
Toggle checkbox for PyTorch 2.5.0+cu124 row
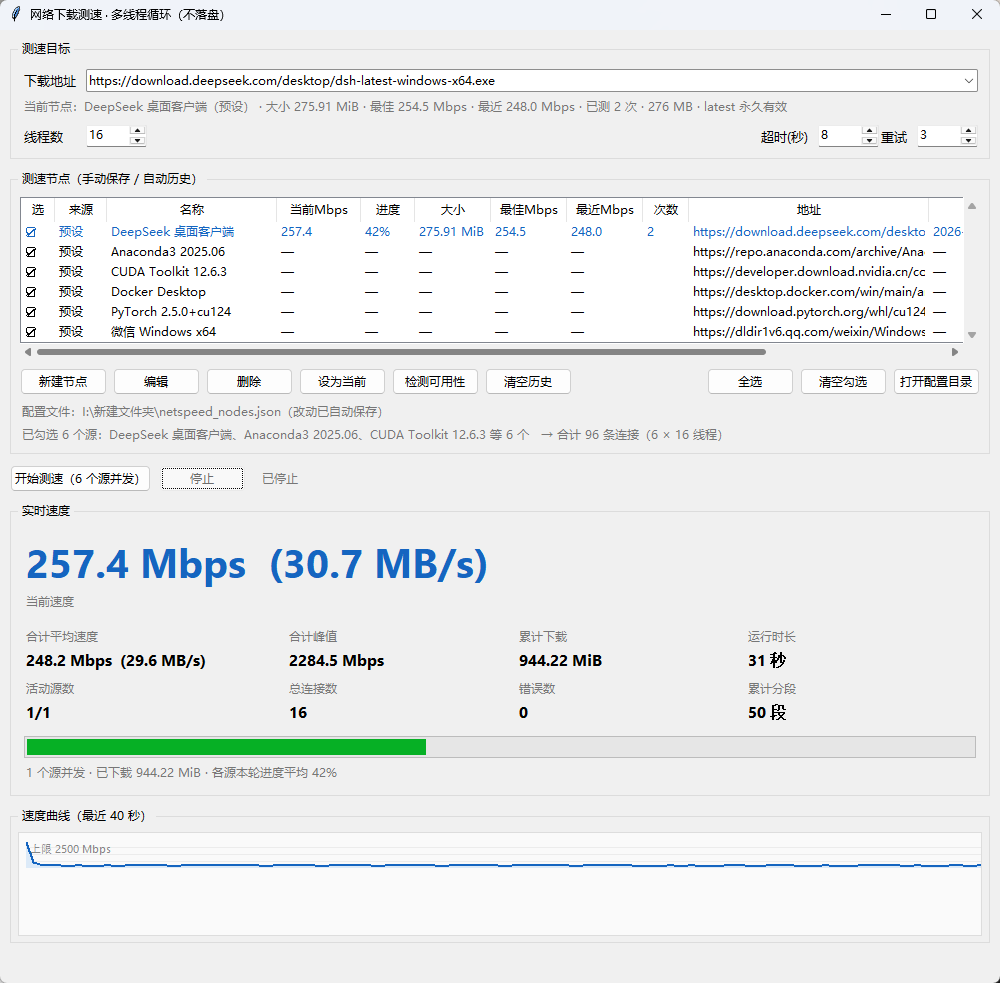pyautogui.click(x=31, y=312)
